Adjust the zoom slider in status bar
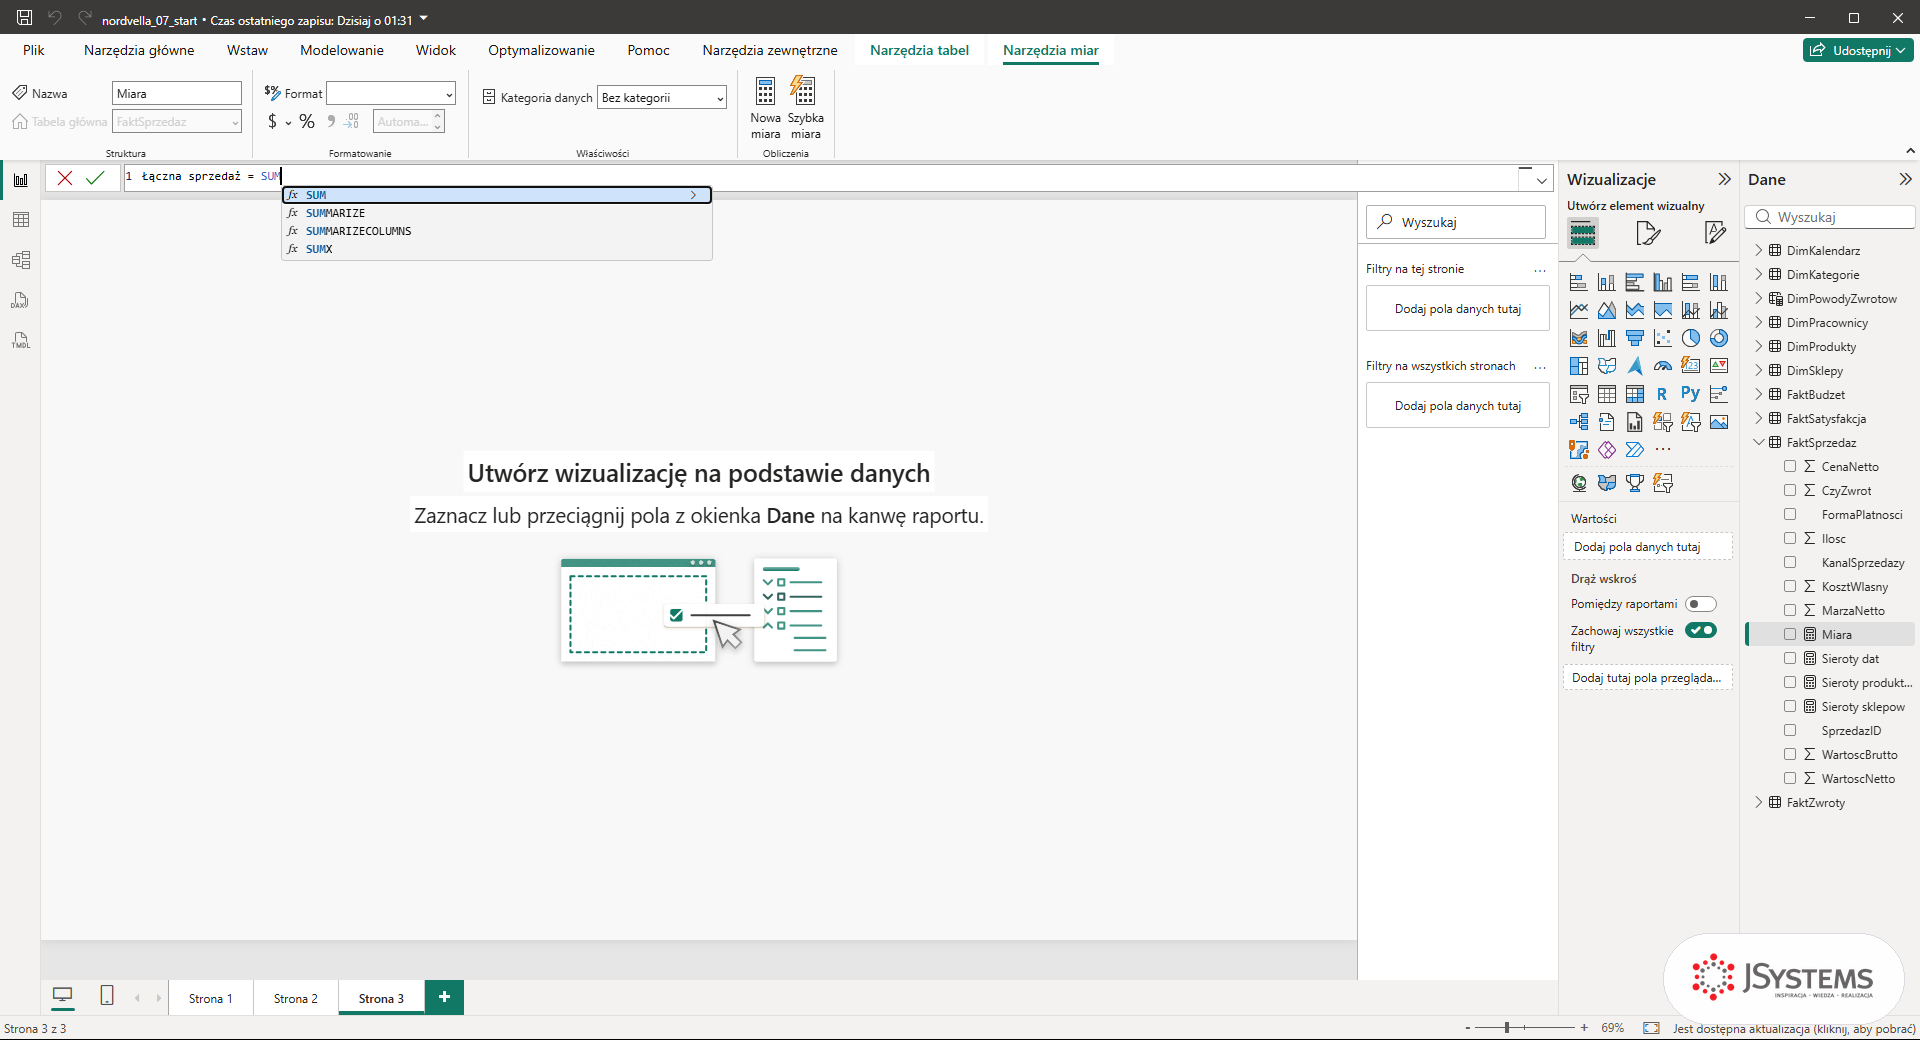This screenshot has height=1040, width=1920. 1507,1027
